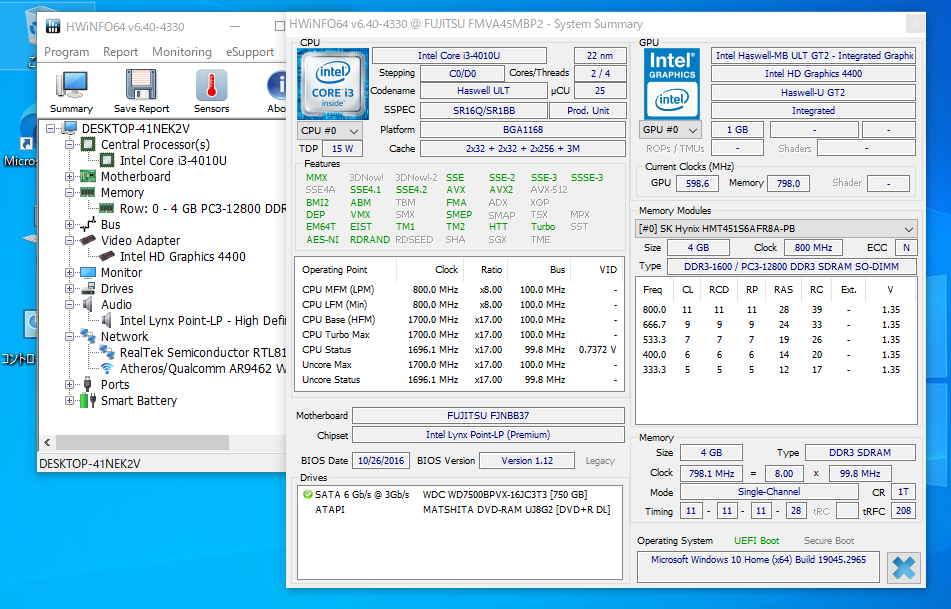The height and width of the screenshot is (609, 951).
Task: Minimize the HWiNFO64 main window
Action: tap(235, 26)
